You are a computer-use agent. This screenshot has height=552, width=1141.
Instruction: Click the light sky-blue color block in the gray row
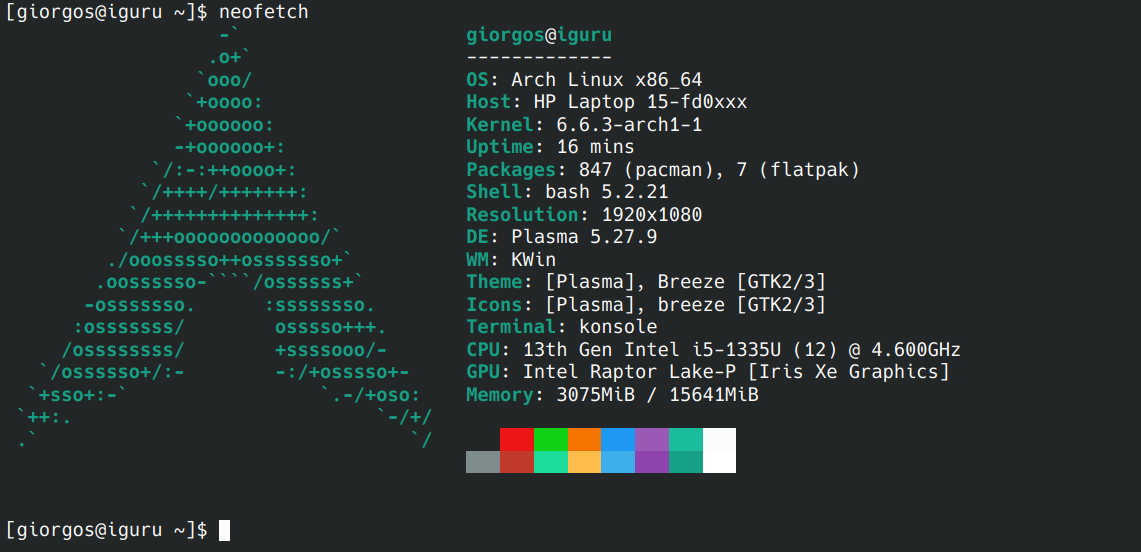tap(618, 462)
